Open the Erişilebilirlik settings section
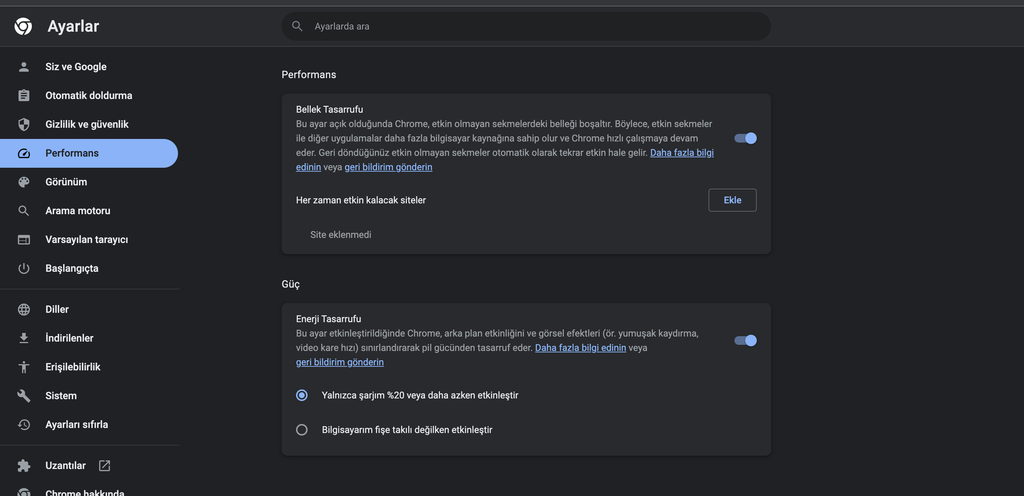Viewport: 1024px width, 496px height. (x=73, y=367)
